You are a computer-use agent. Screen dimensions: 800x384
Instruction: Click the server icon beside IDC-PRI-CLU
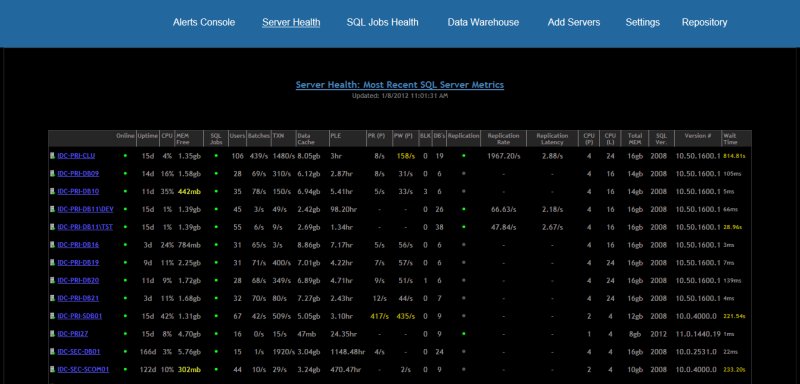point(52,156)
